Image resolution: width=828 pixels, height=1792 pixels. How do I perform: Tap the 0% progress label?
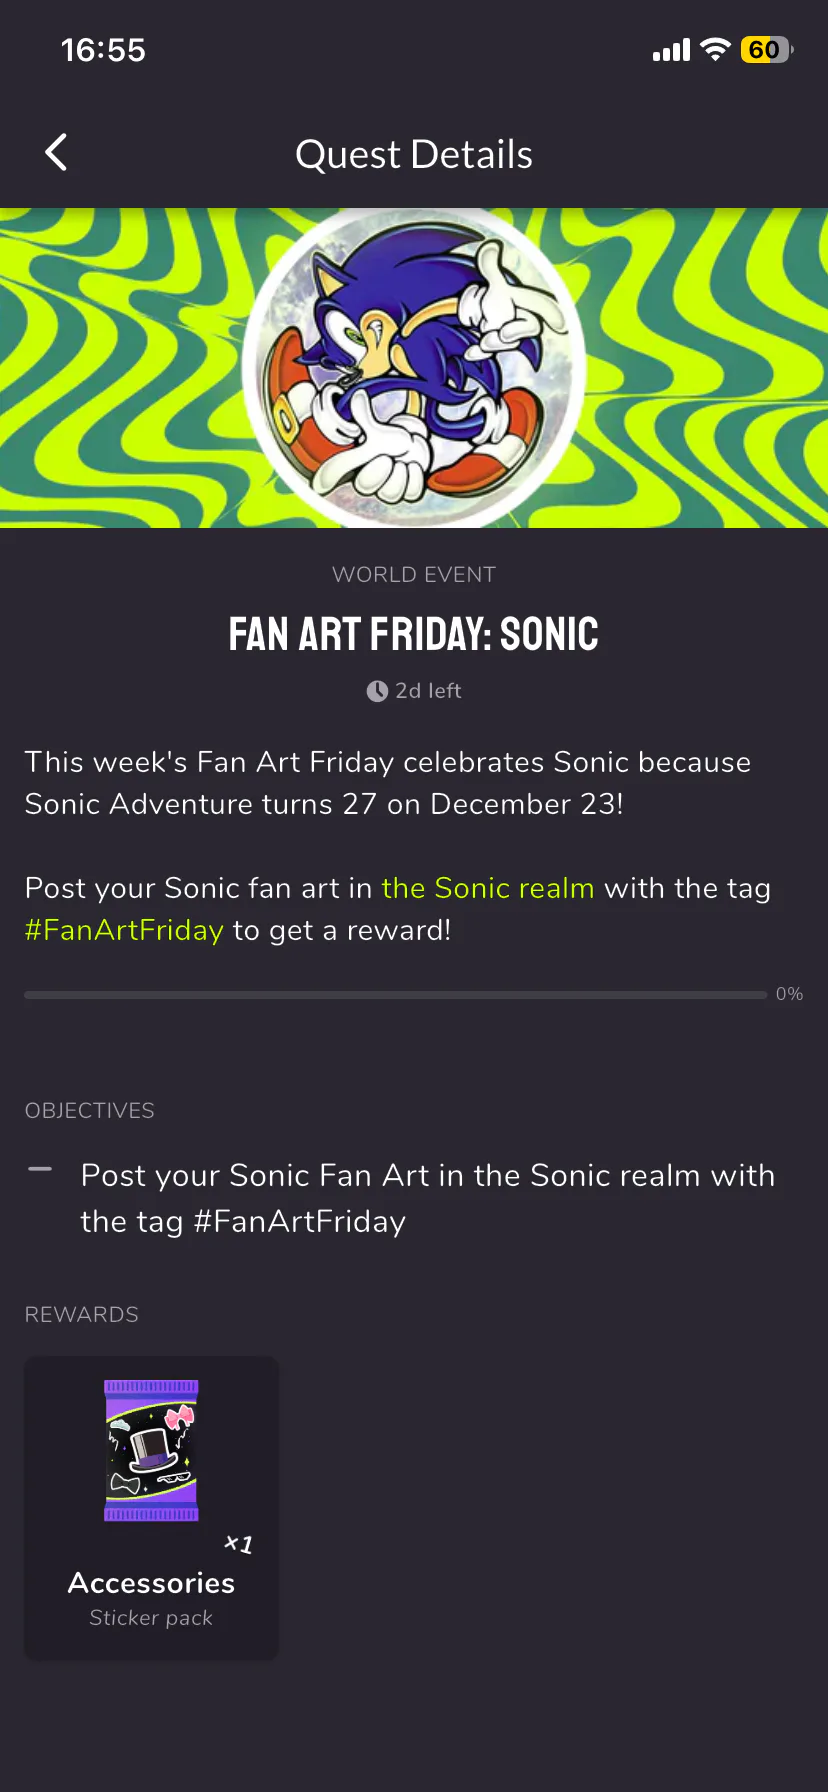click(789, 994)
